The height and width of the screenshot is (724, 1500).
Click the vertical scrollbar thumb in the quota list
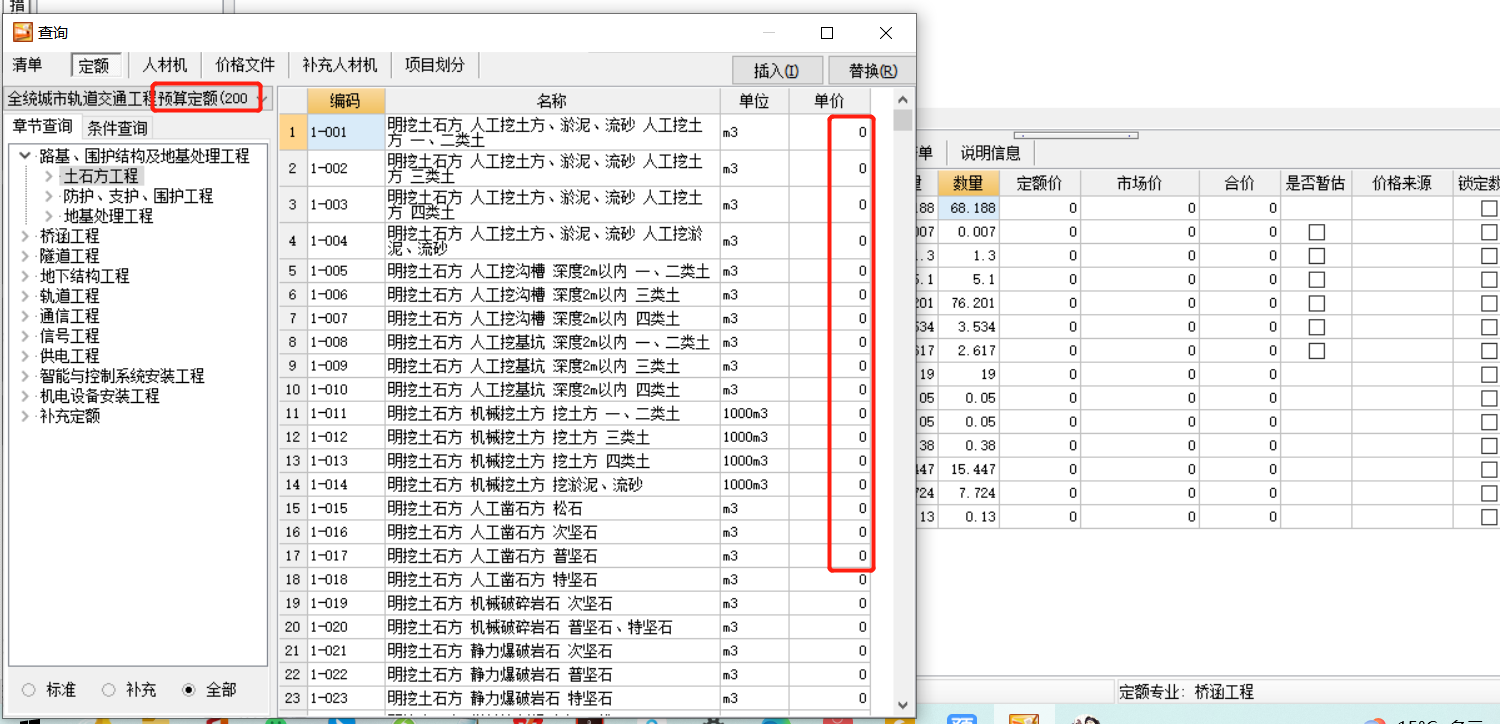[x=902, y=121]
